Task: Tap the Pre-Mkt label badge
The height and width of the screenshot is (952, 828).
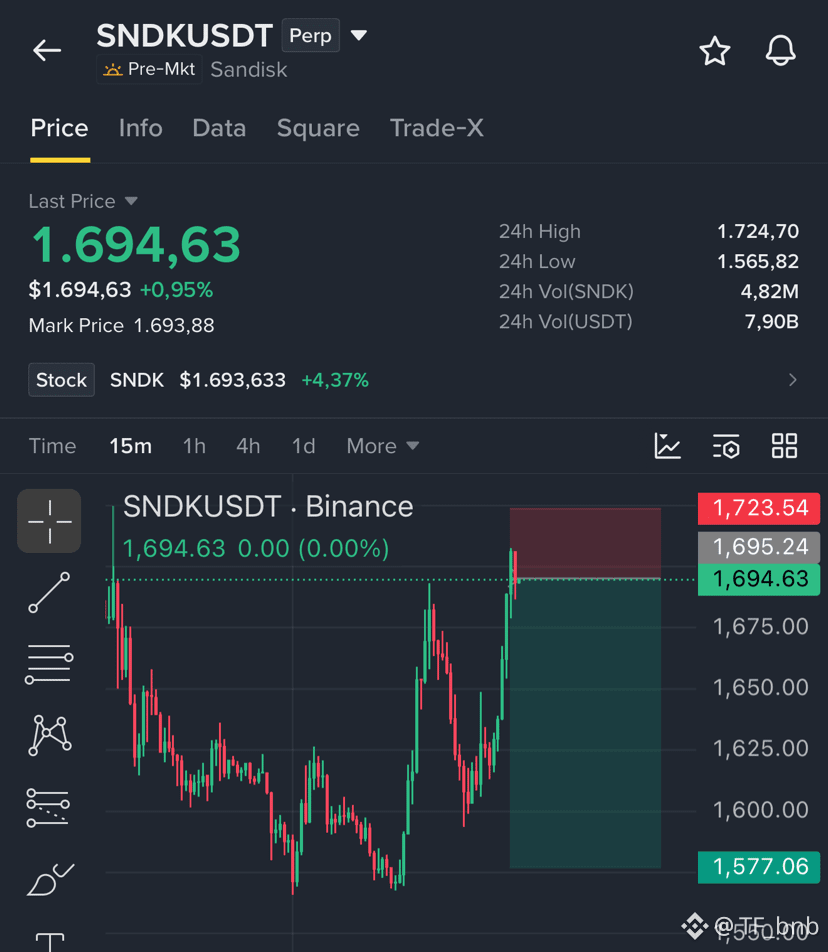Action: click(149, 69)
